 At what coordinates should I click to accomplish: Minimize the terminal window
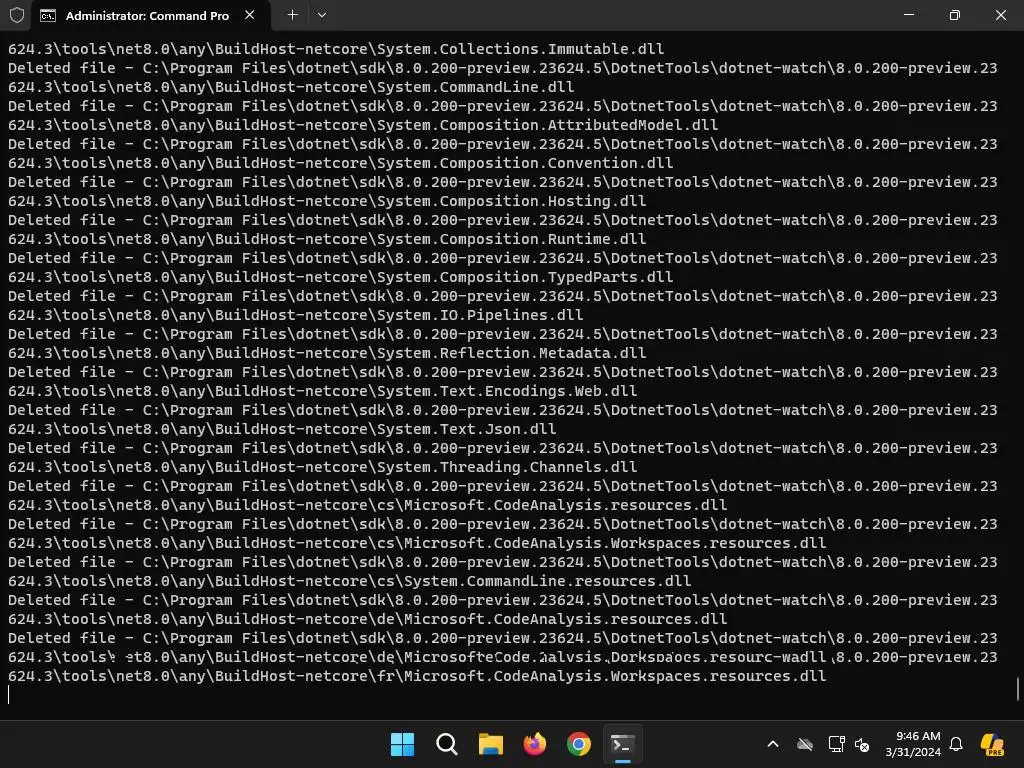pyautogui.click(x=909, y=15)
